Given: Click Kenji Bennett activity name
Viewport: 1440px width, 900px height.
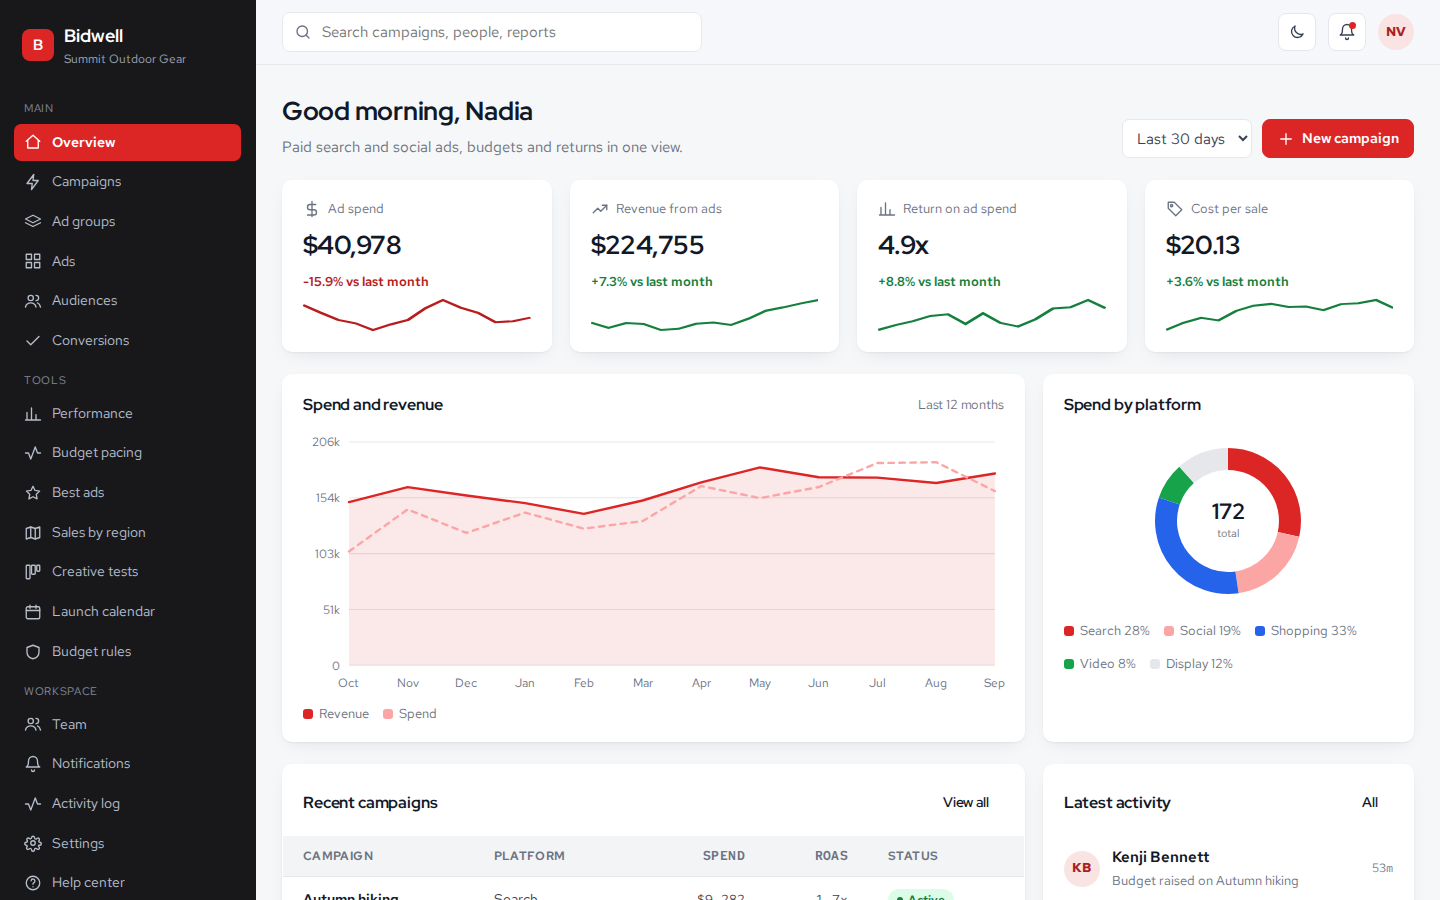Looking at the screenshot, I should (x=1160, y=857).
